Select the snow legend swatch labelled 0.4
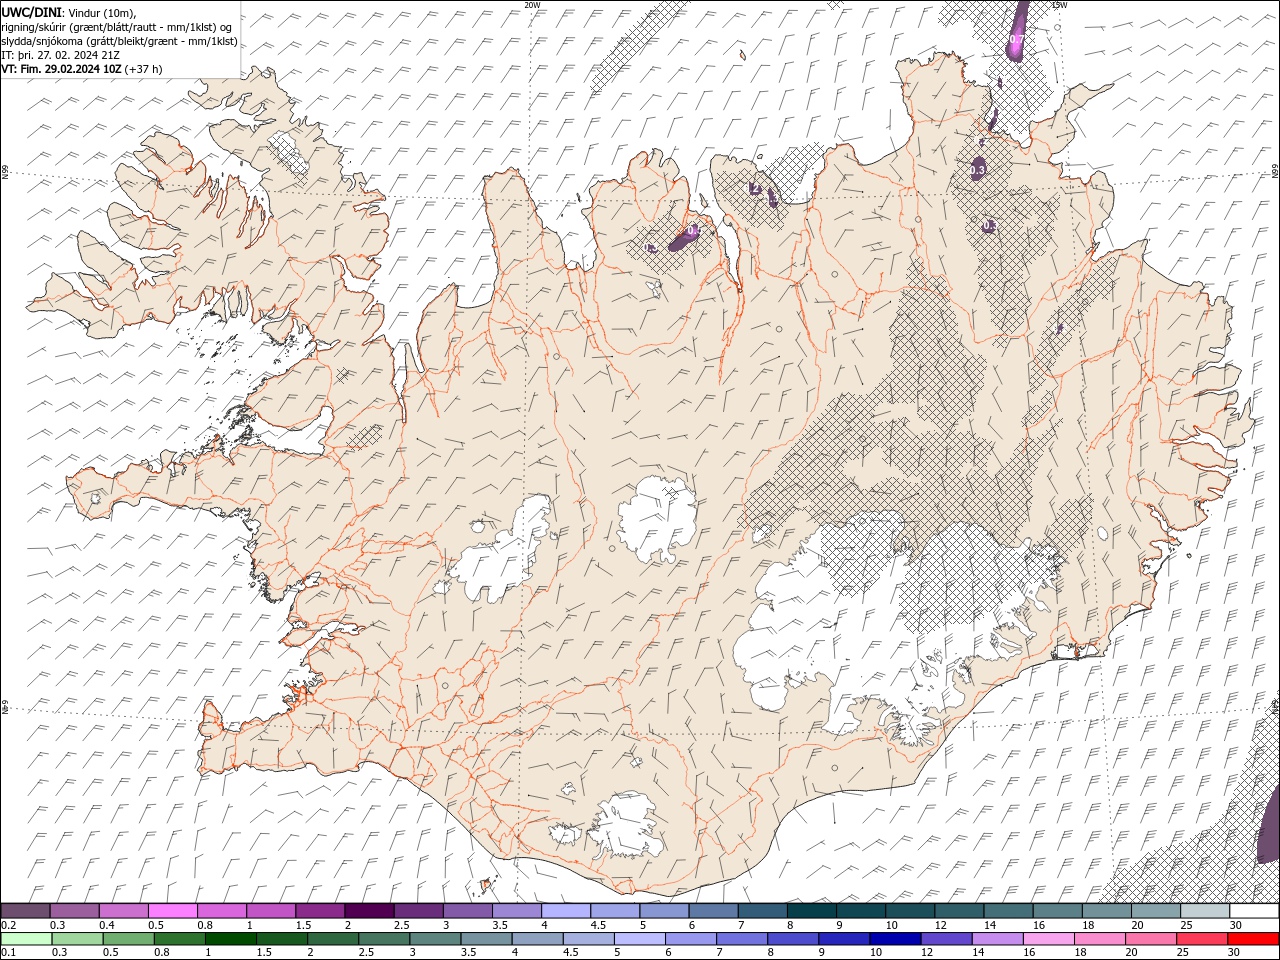The image size is (1280, 960). [123, 911]
